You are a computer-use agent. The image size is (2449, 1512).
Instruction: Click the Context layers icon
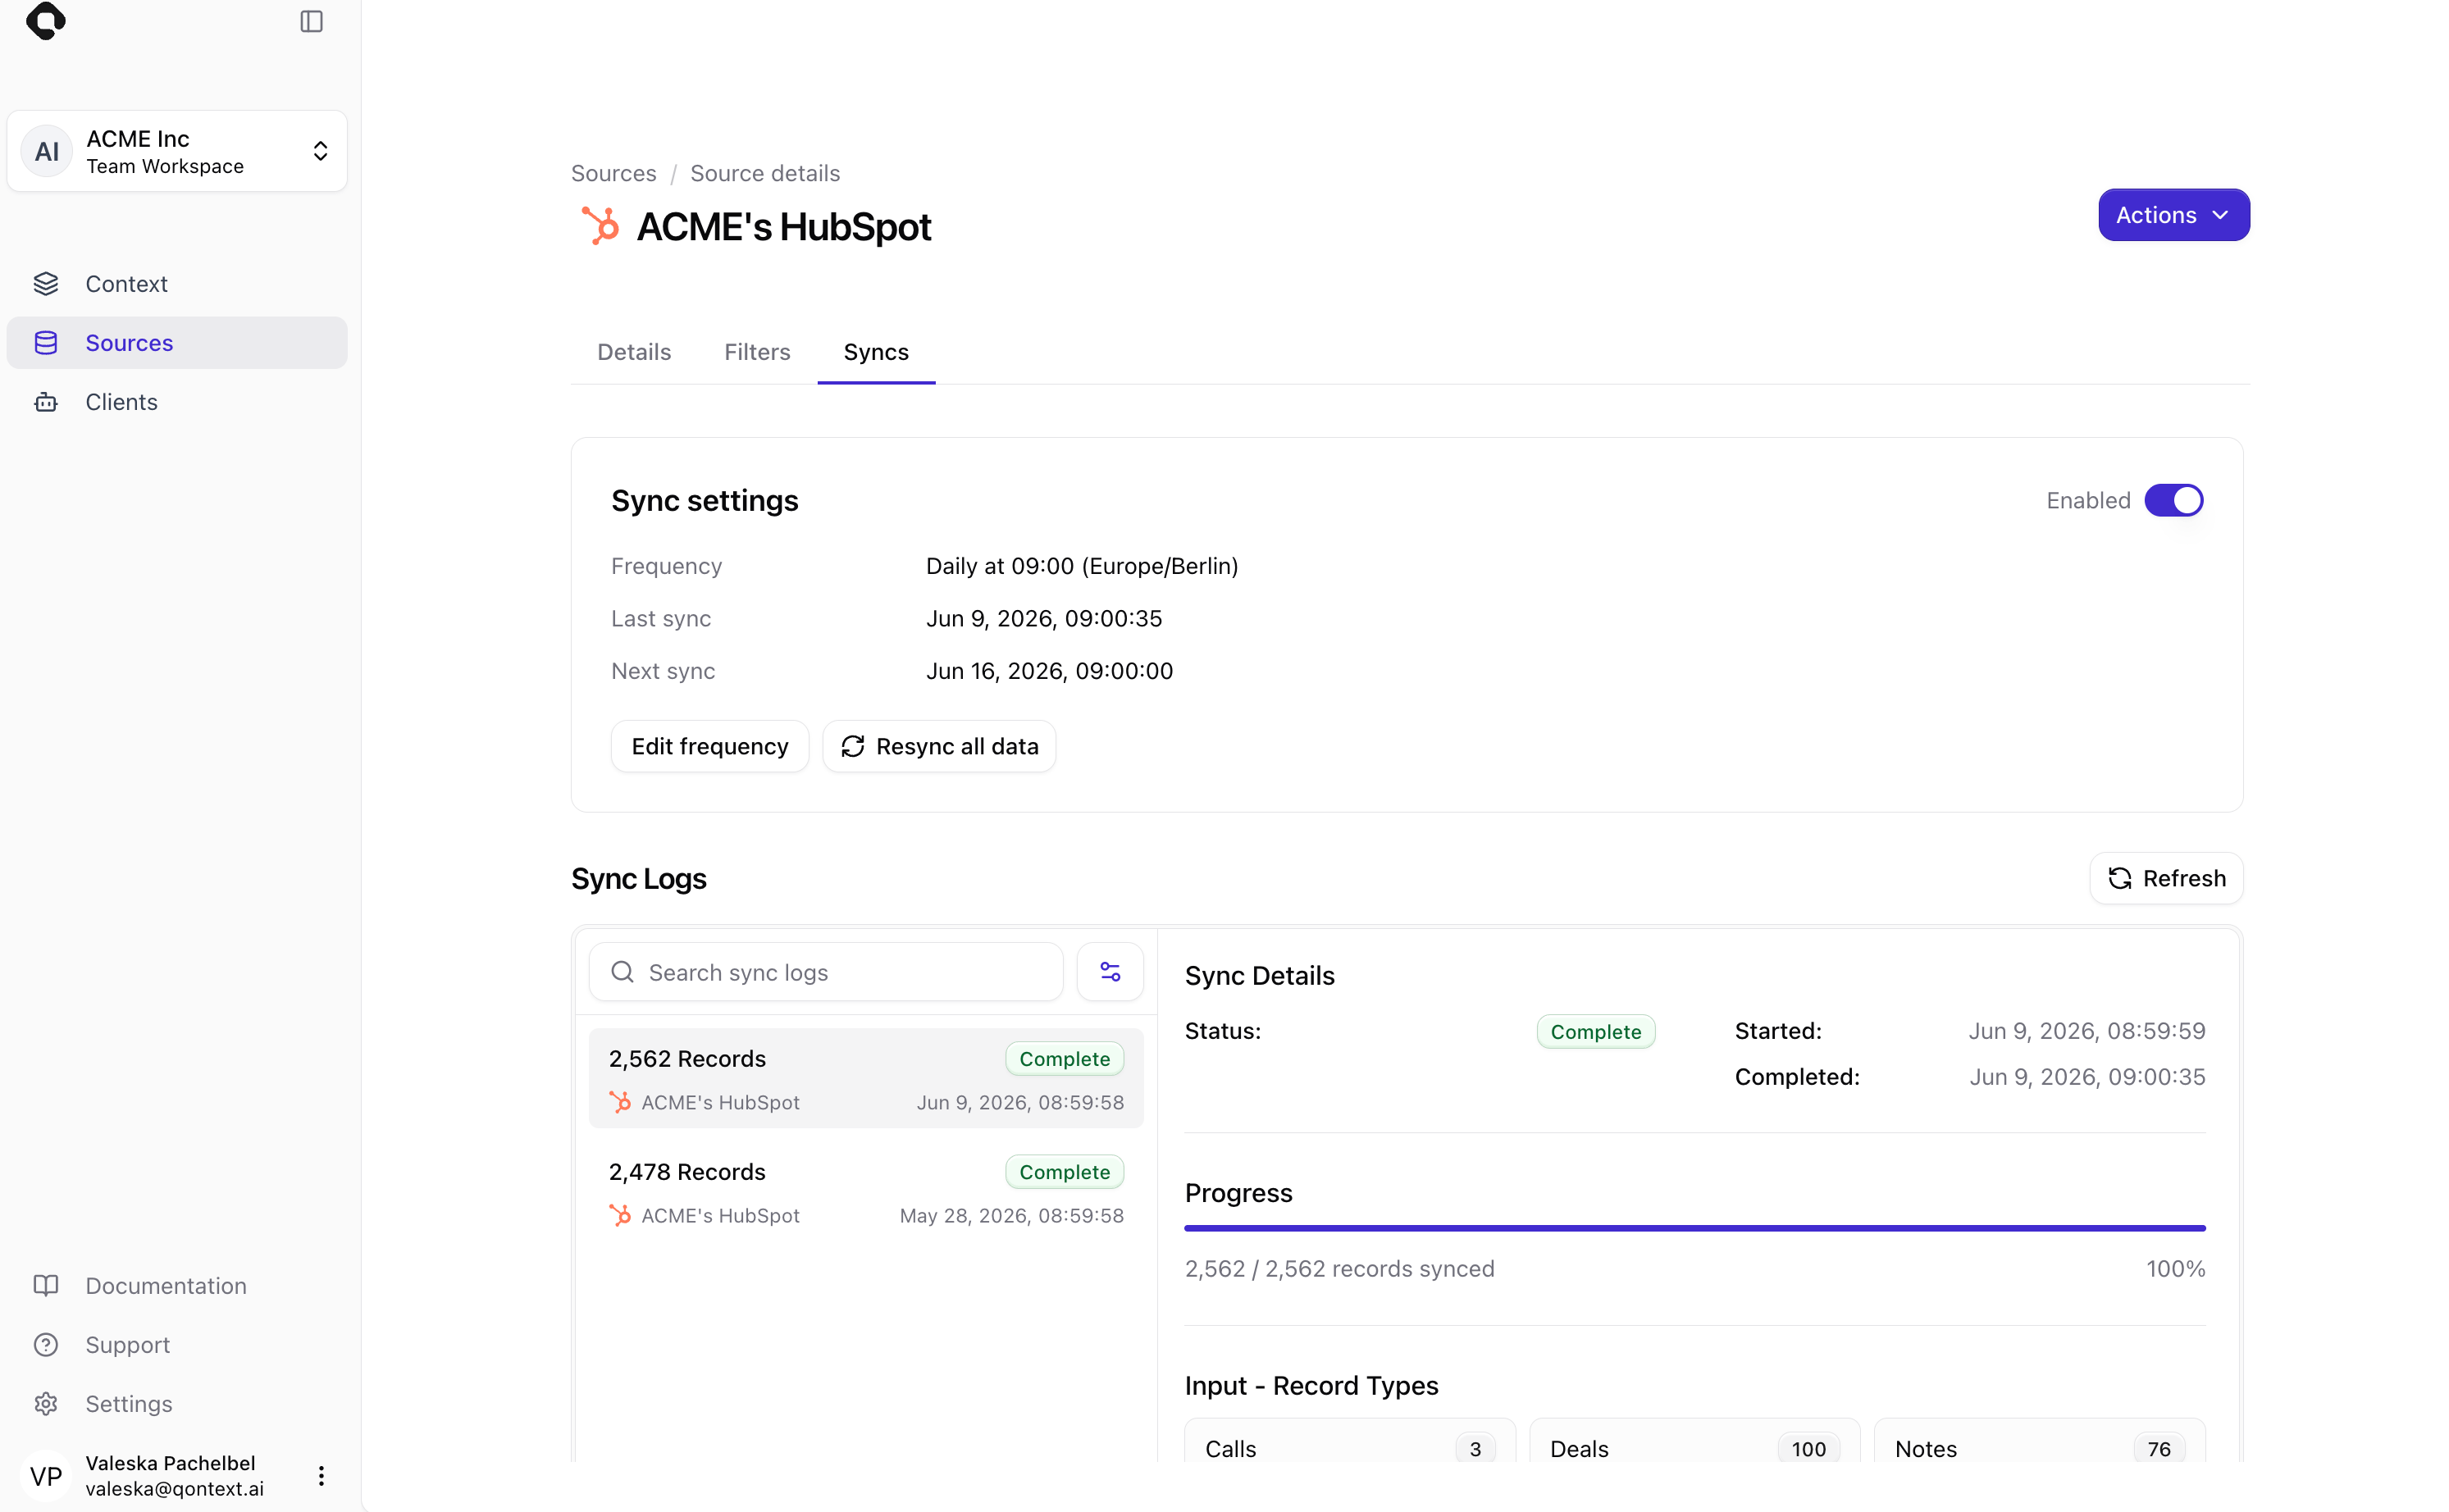point(46,284)
